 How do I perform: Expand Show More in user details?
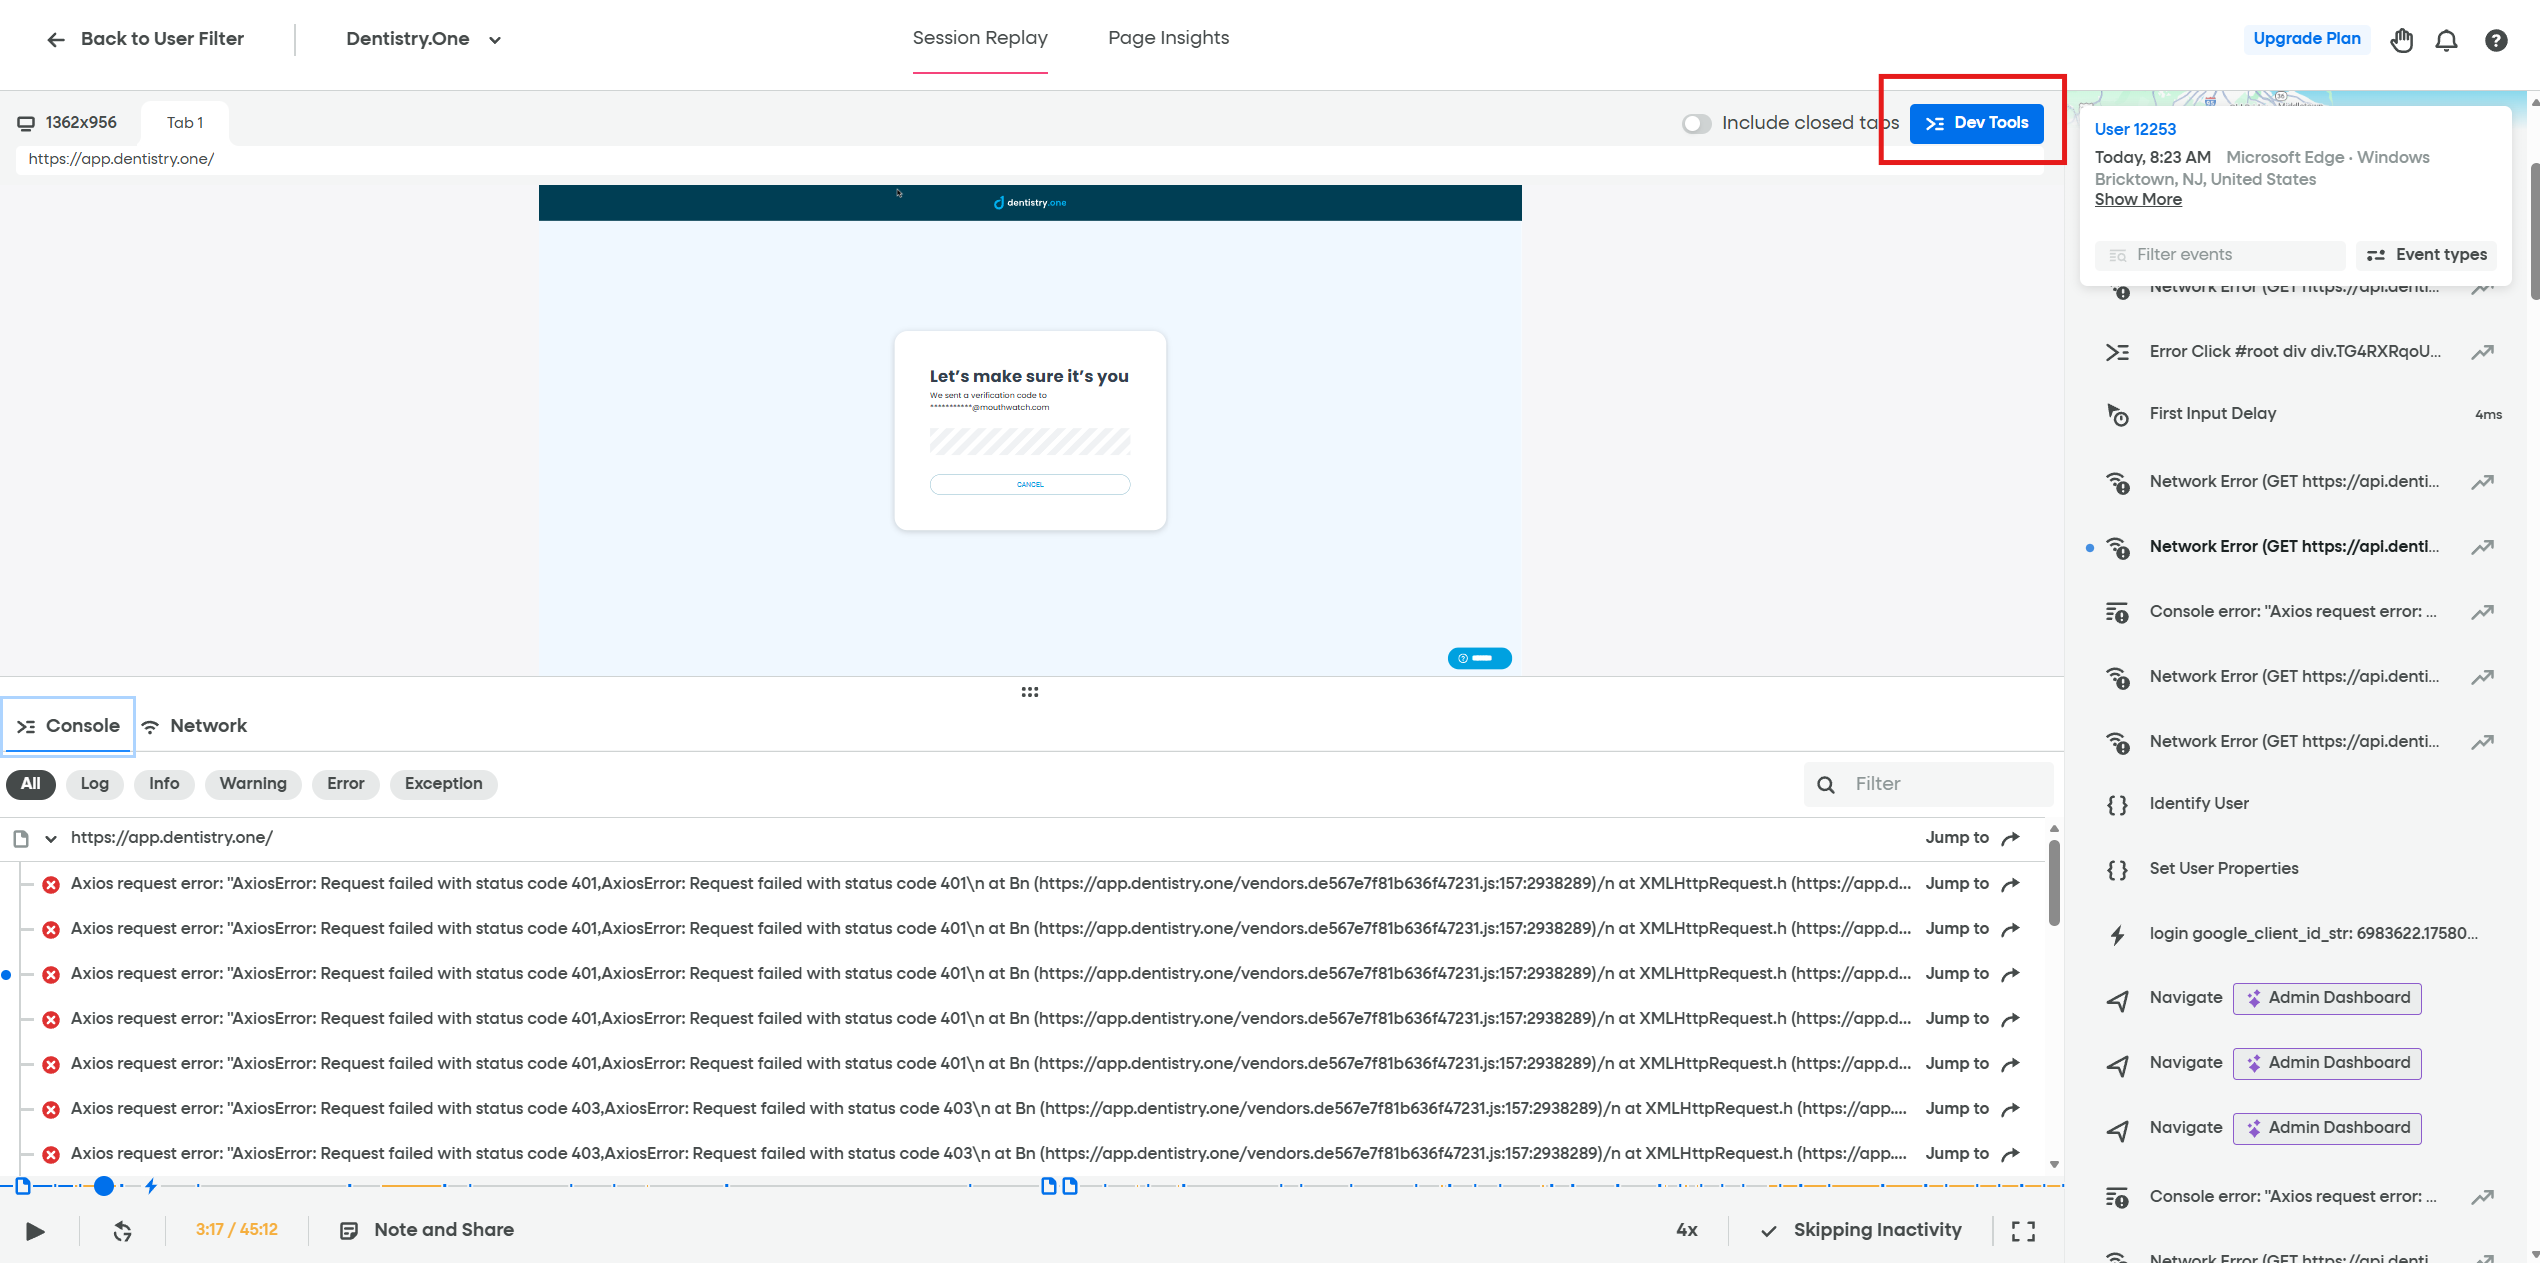[x=2138, y=199]
